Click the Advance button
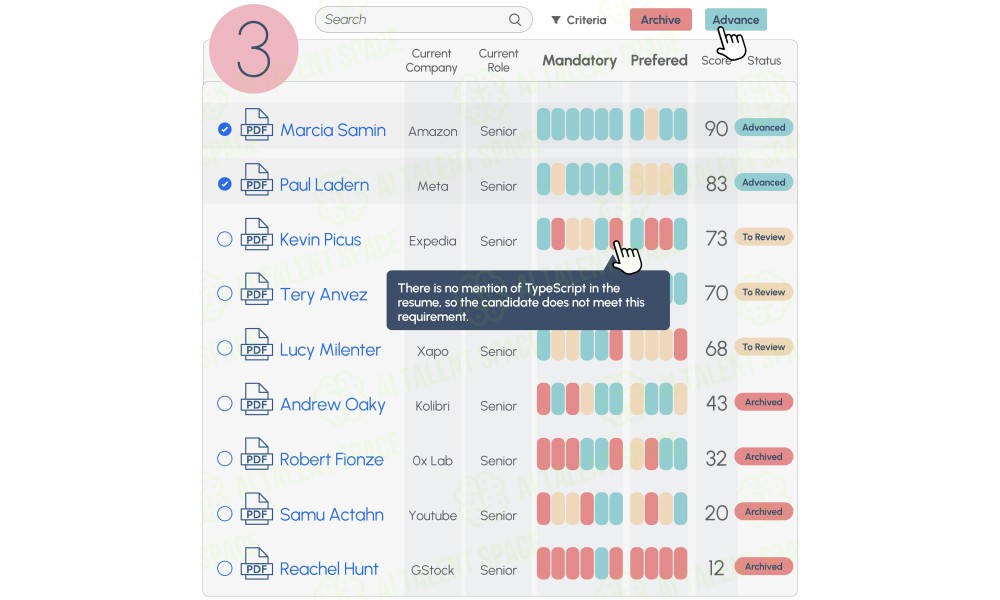The image size is (1000, 600). 735,20
